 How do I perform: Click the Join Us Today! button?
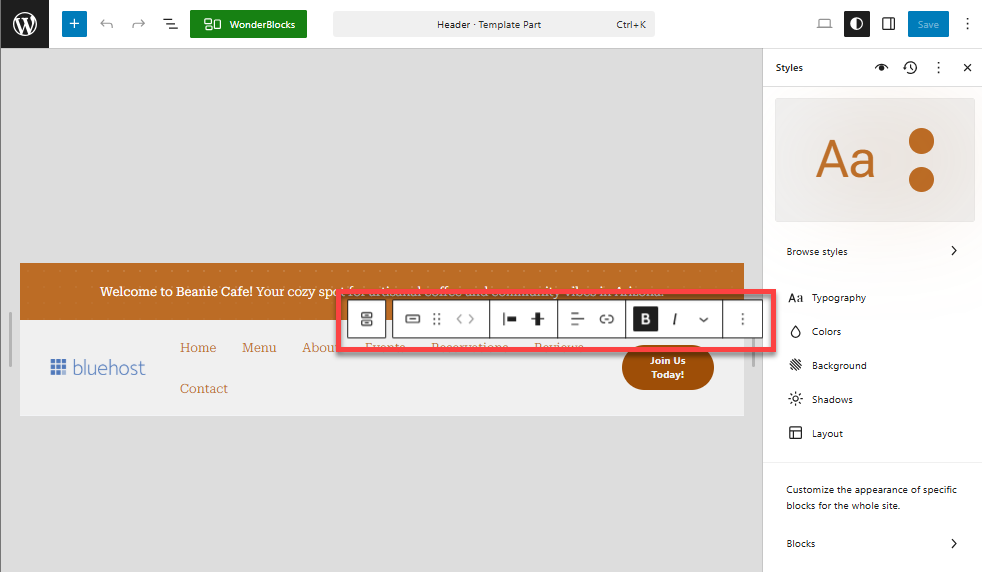pos(667,367)
